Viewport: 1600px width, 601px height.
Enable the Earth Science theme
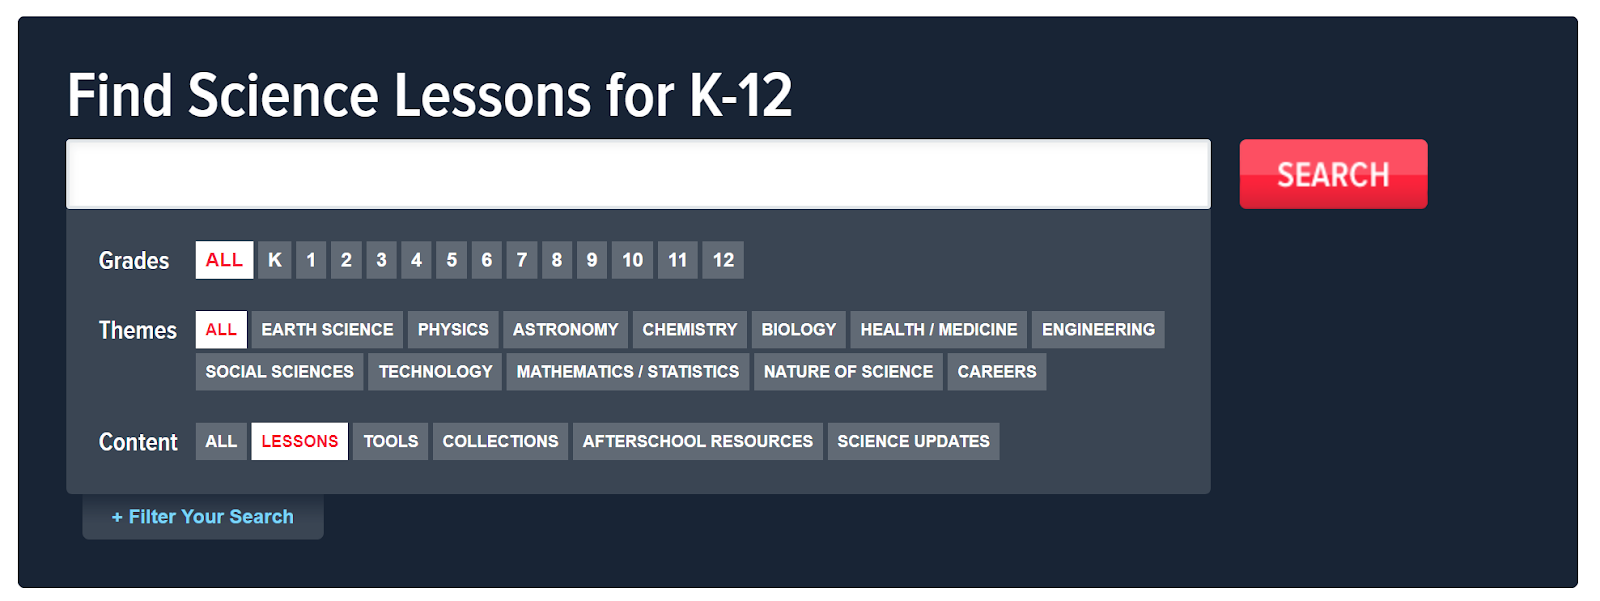tap(327, 330)
